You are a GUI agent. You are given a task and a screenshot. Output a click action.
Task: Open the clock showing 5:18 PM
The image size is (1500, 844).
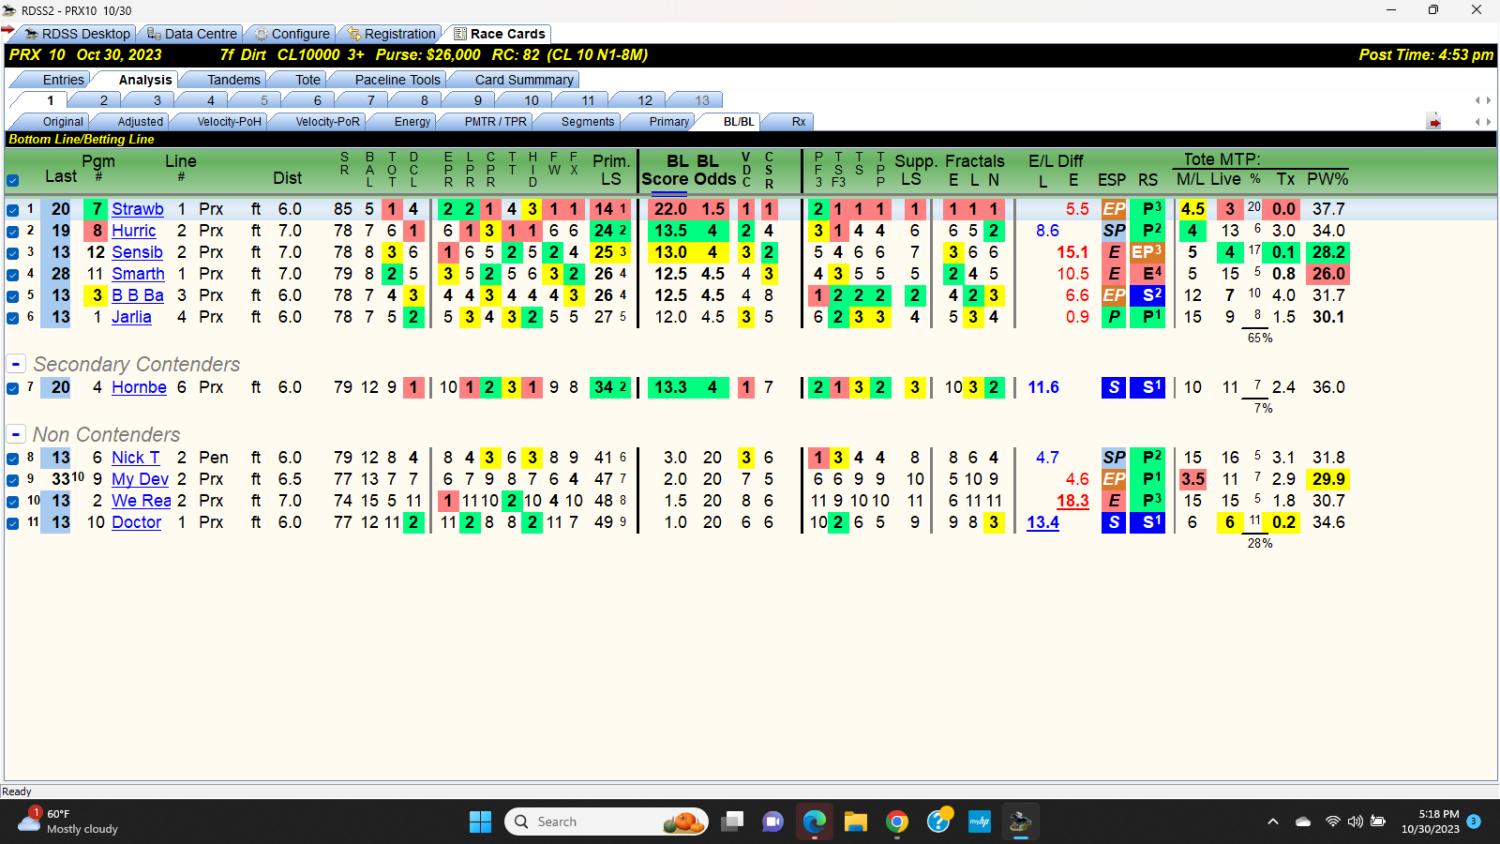pos(1429,821)
